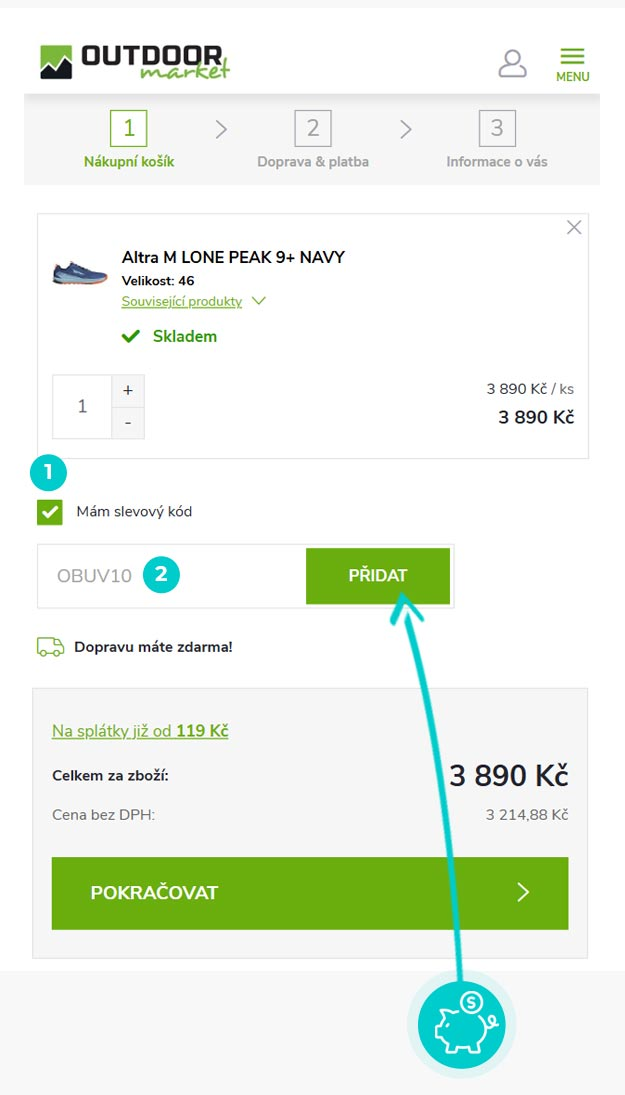The image size is (625, 1095).
Task: Click the PŘIDAT button
Action: pos(378,575)
